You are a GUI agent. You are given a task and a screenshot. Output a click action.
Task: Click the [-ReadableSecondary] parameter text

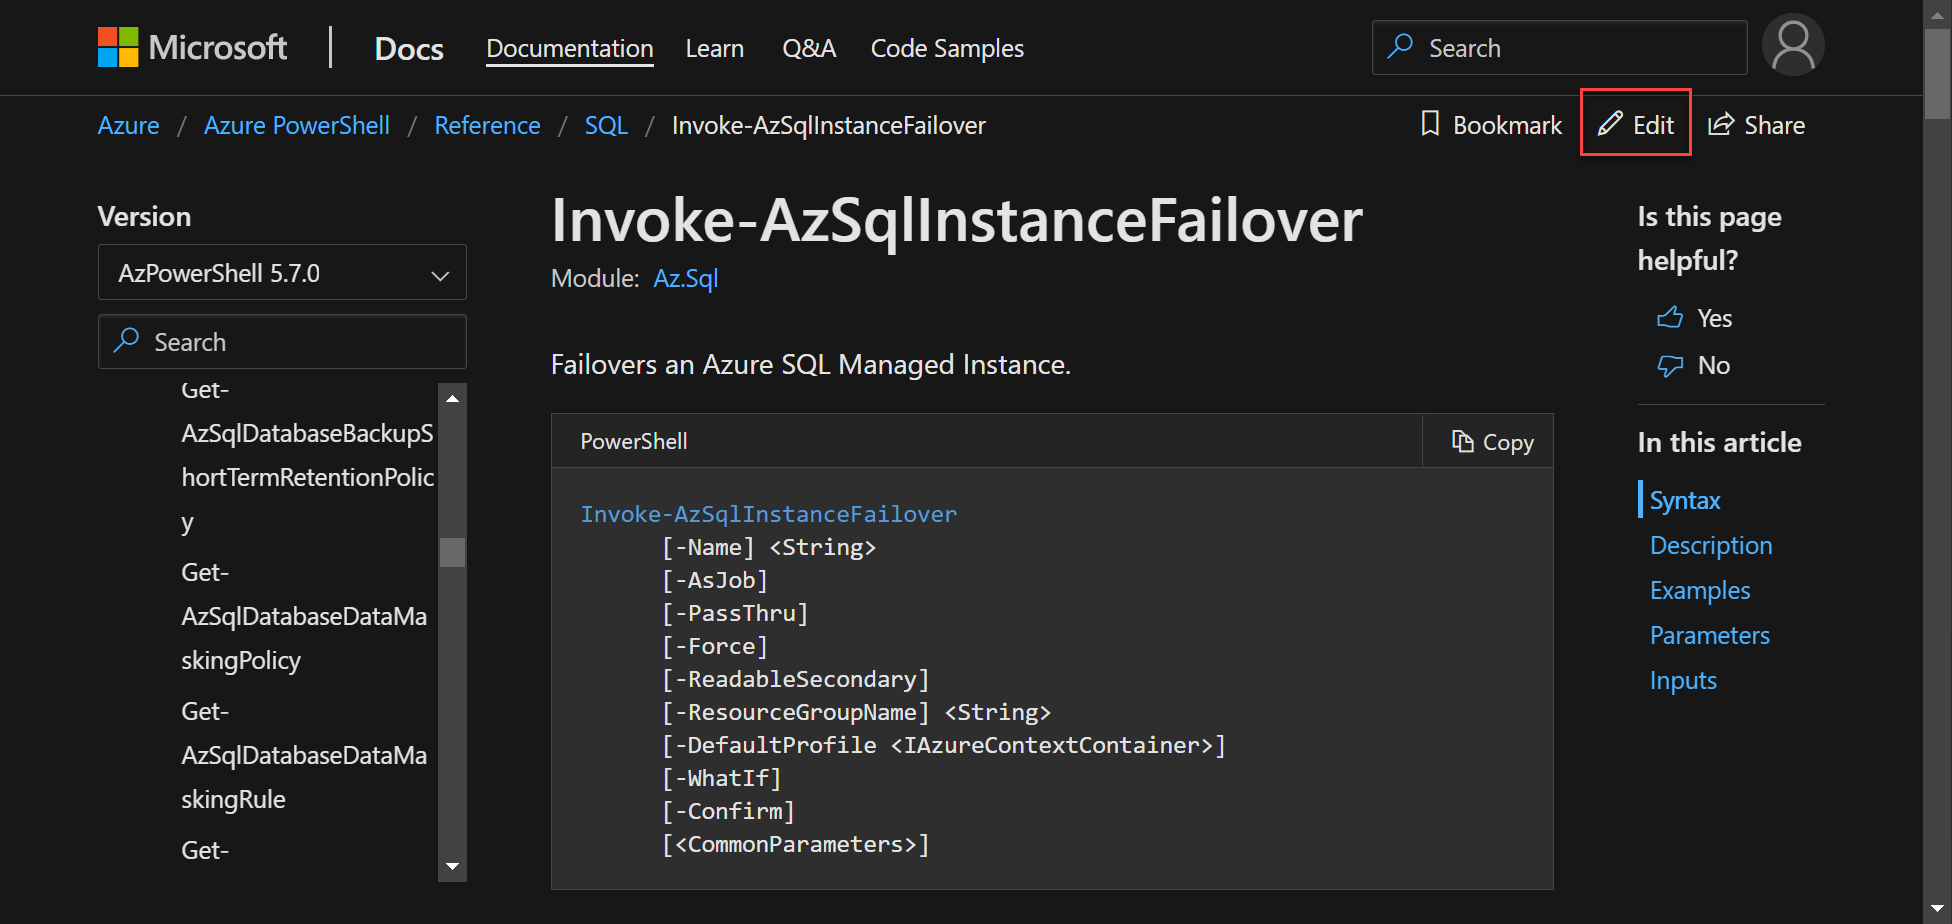click(795, 679)
